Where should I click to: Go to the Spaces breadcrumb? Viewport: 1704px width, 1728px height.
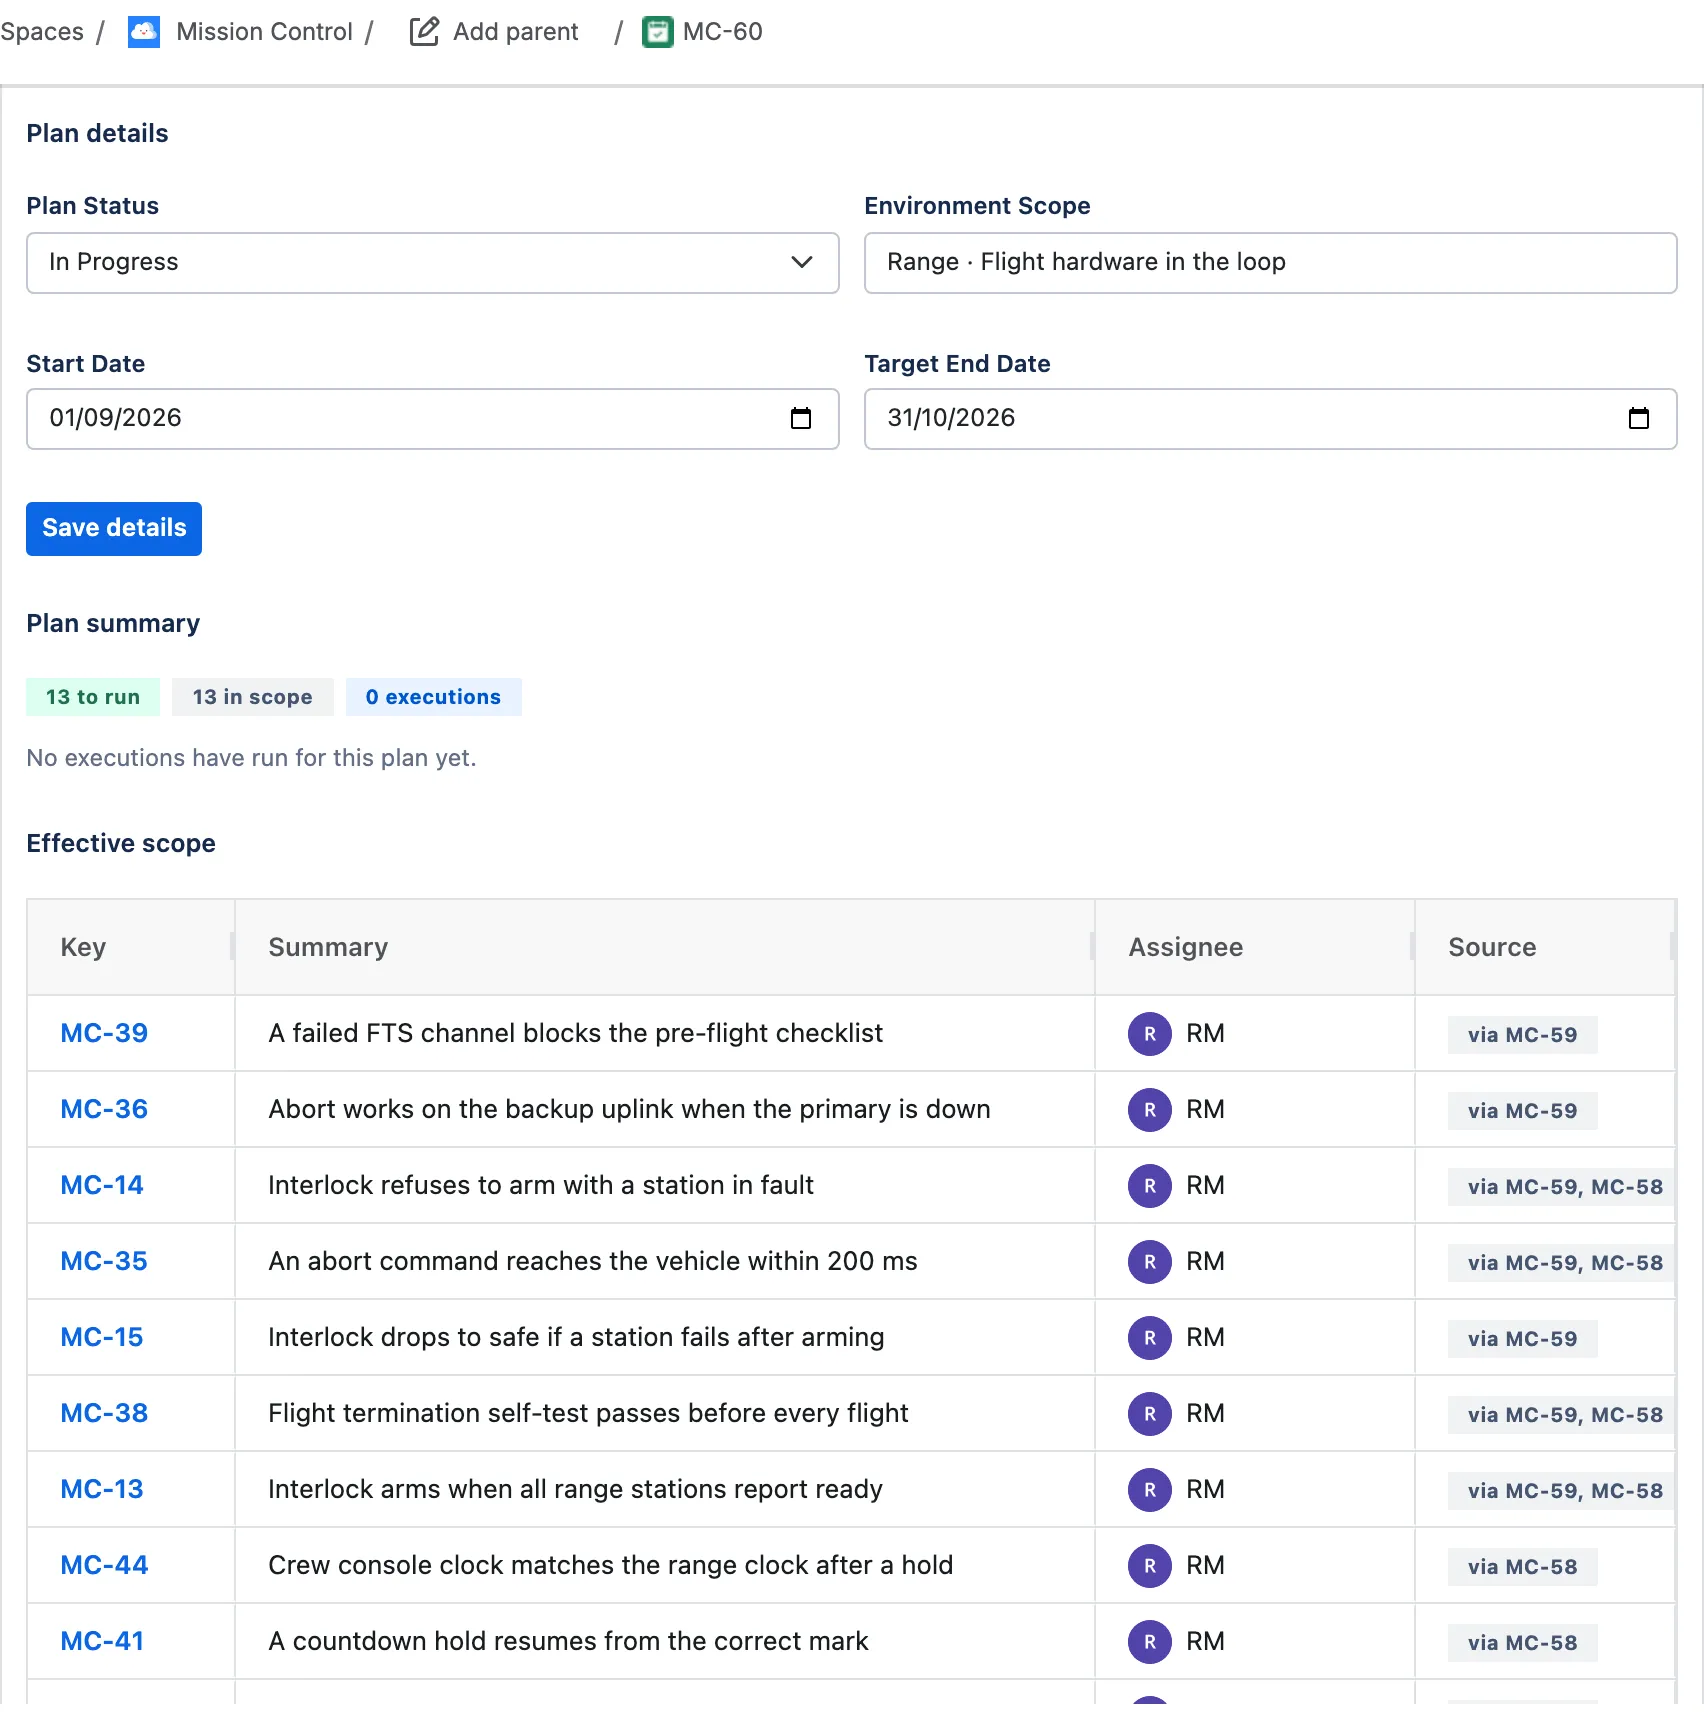[42, 32]
